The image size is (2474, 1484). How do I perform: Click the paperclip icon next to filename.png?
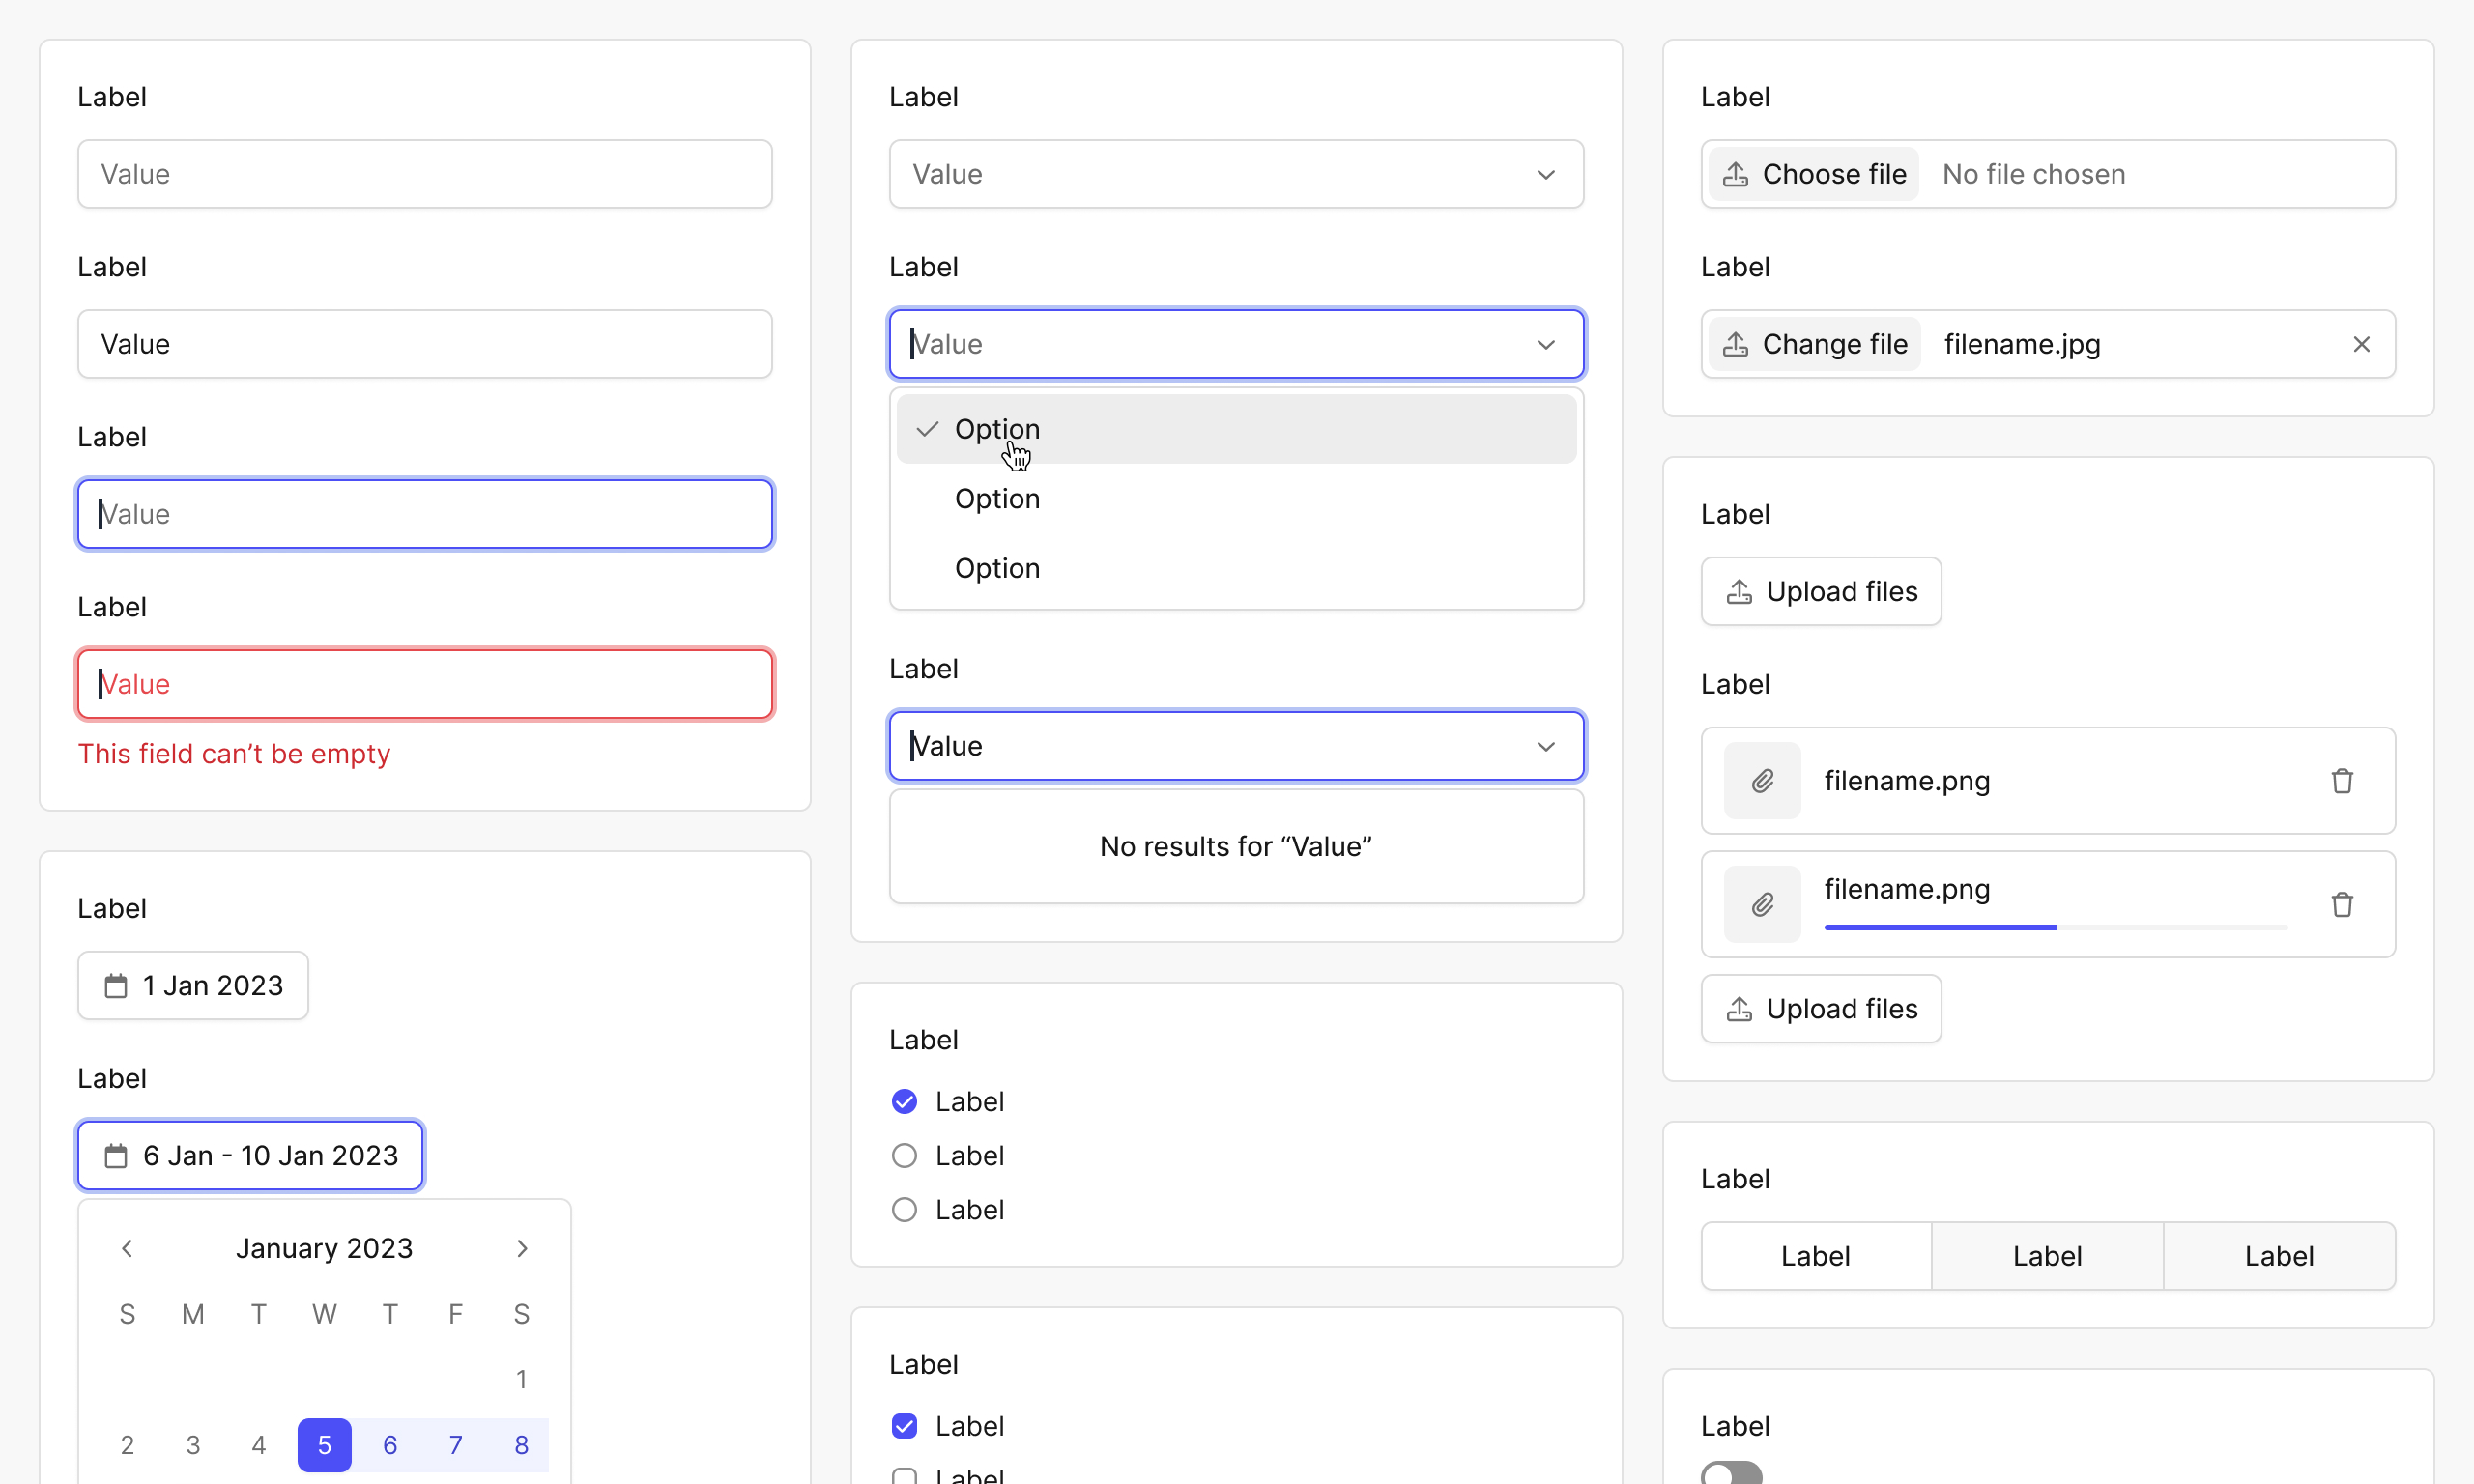click(x=1764, y=779)
